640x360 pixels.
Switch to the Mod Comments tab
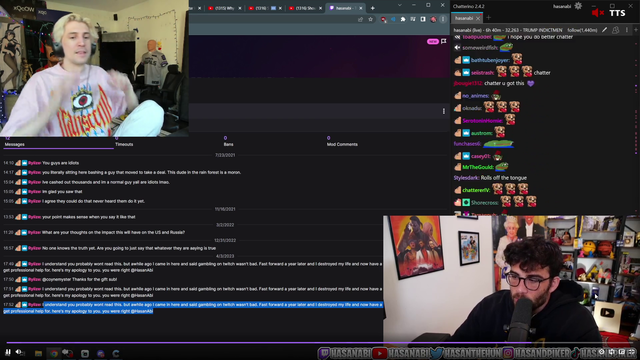click(342, 144)
